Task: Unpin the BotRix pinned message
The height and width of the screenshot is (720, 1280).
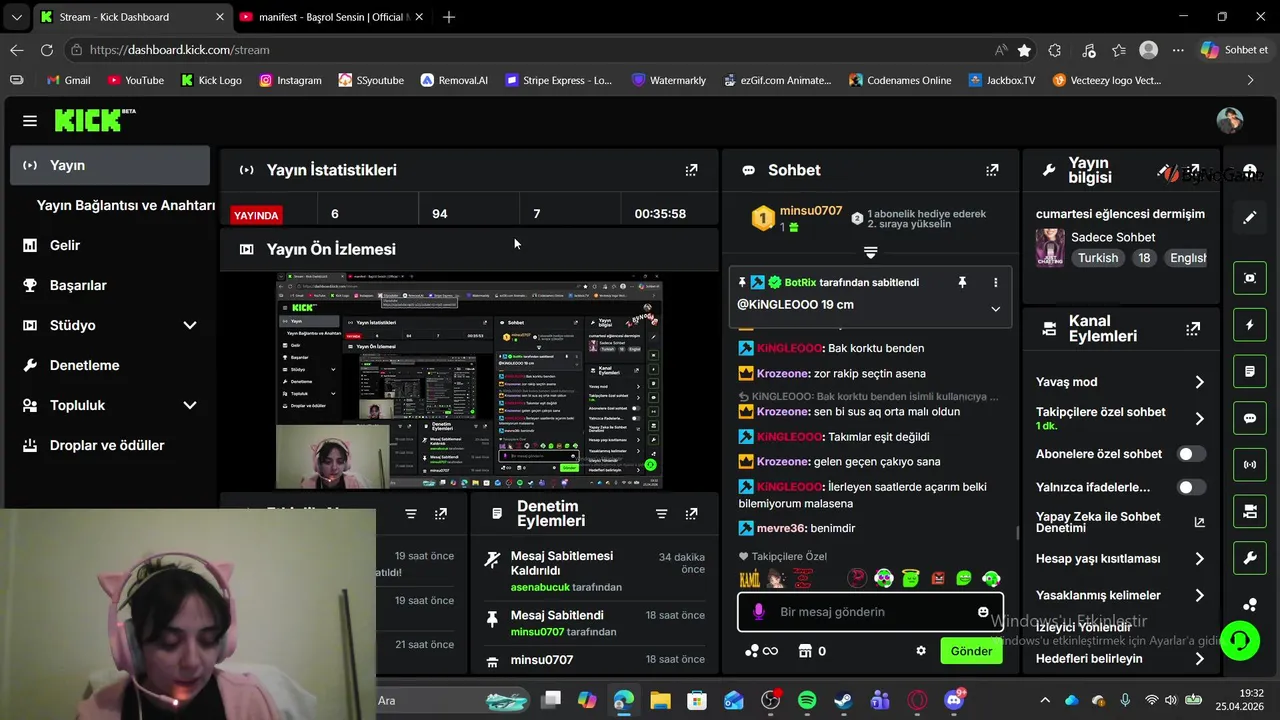Action: pyautogui.click(x=962, y=283)
